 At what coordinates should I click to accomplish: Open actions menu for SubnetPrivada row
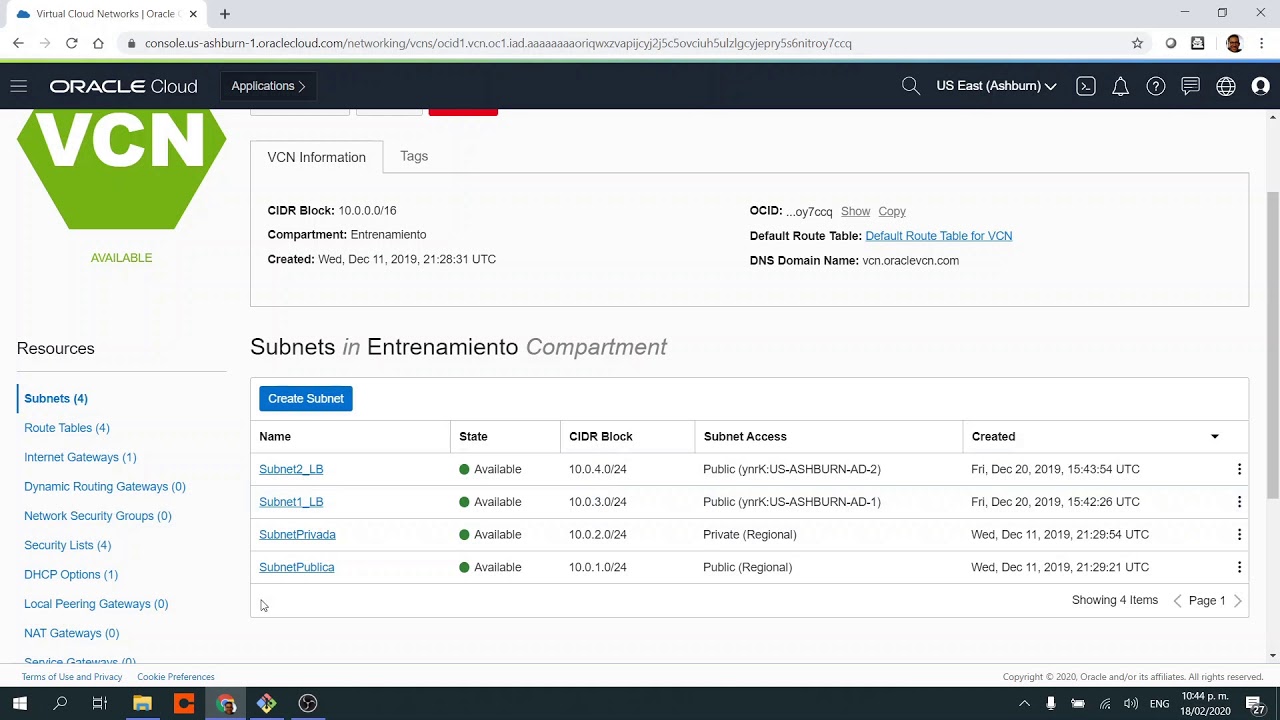tap(1239, 534)
